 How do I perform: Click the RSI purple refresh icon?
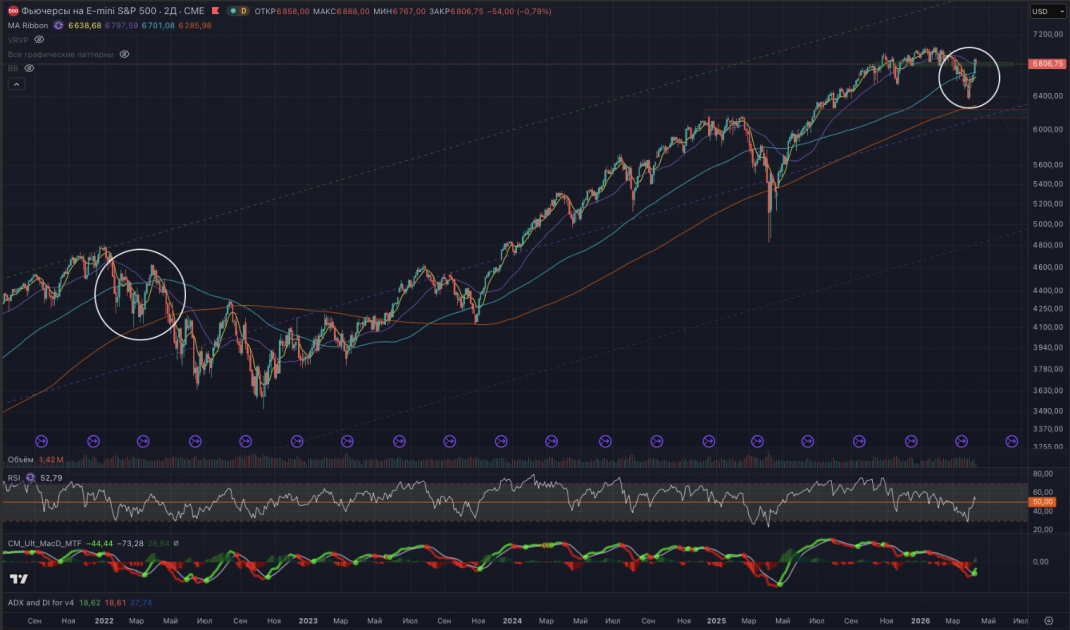pos(30,478)
